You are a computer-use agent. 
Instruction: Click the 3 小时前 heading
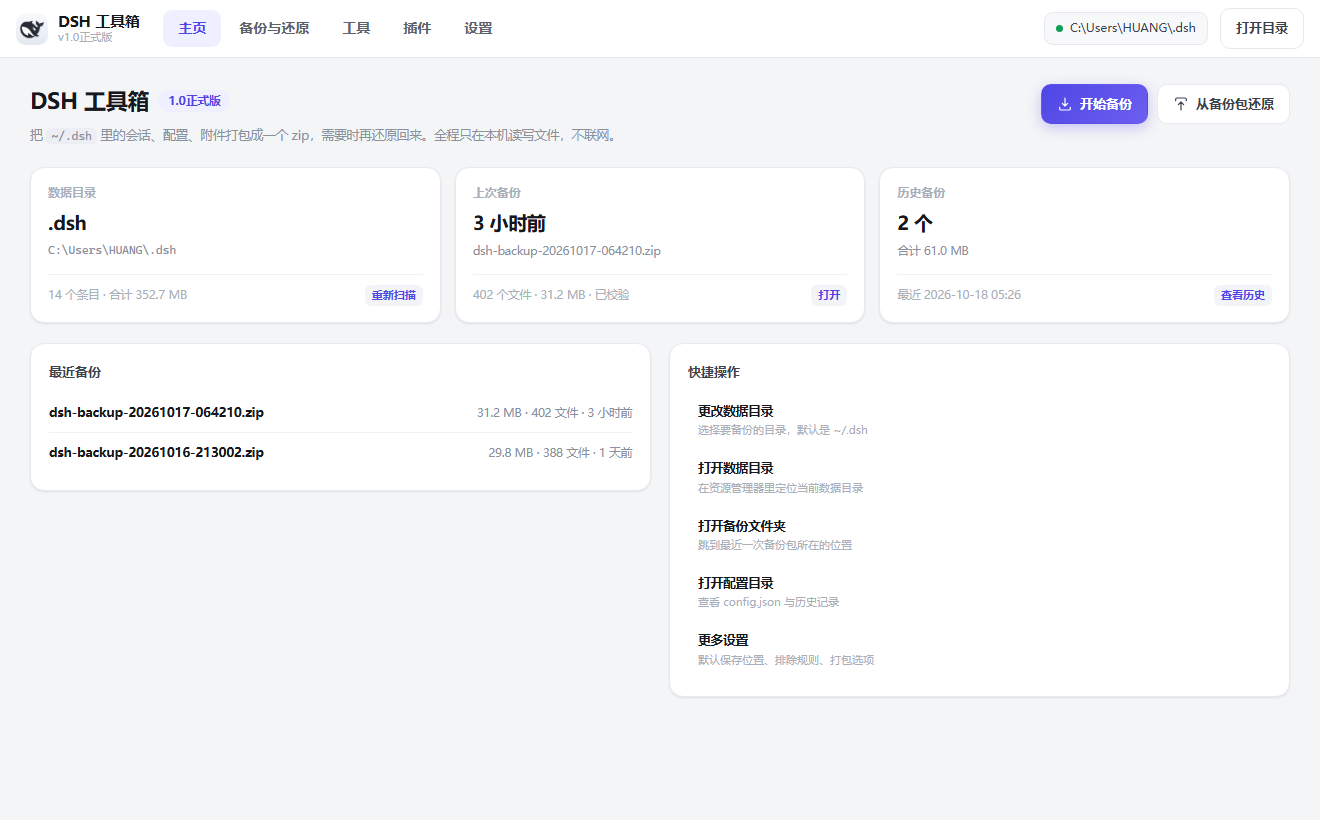click(509, 223)
